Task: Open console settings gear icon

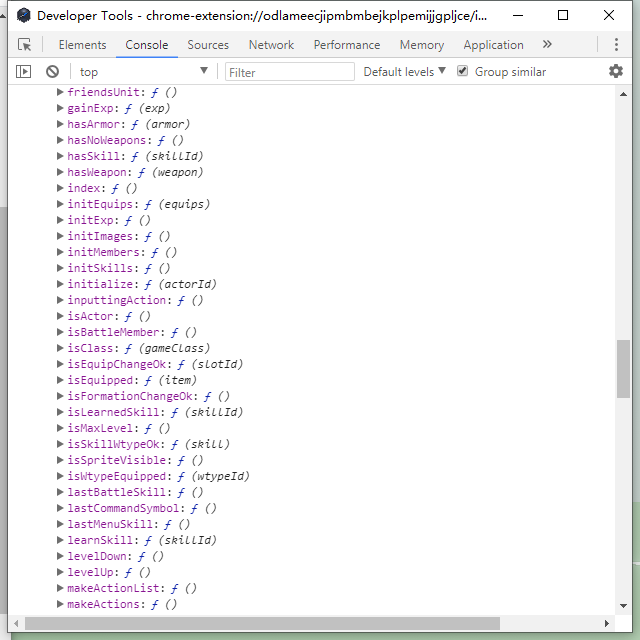Action: [616, 71]
